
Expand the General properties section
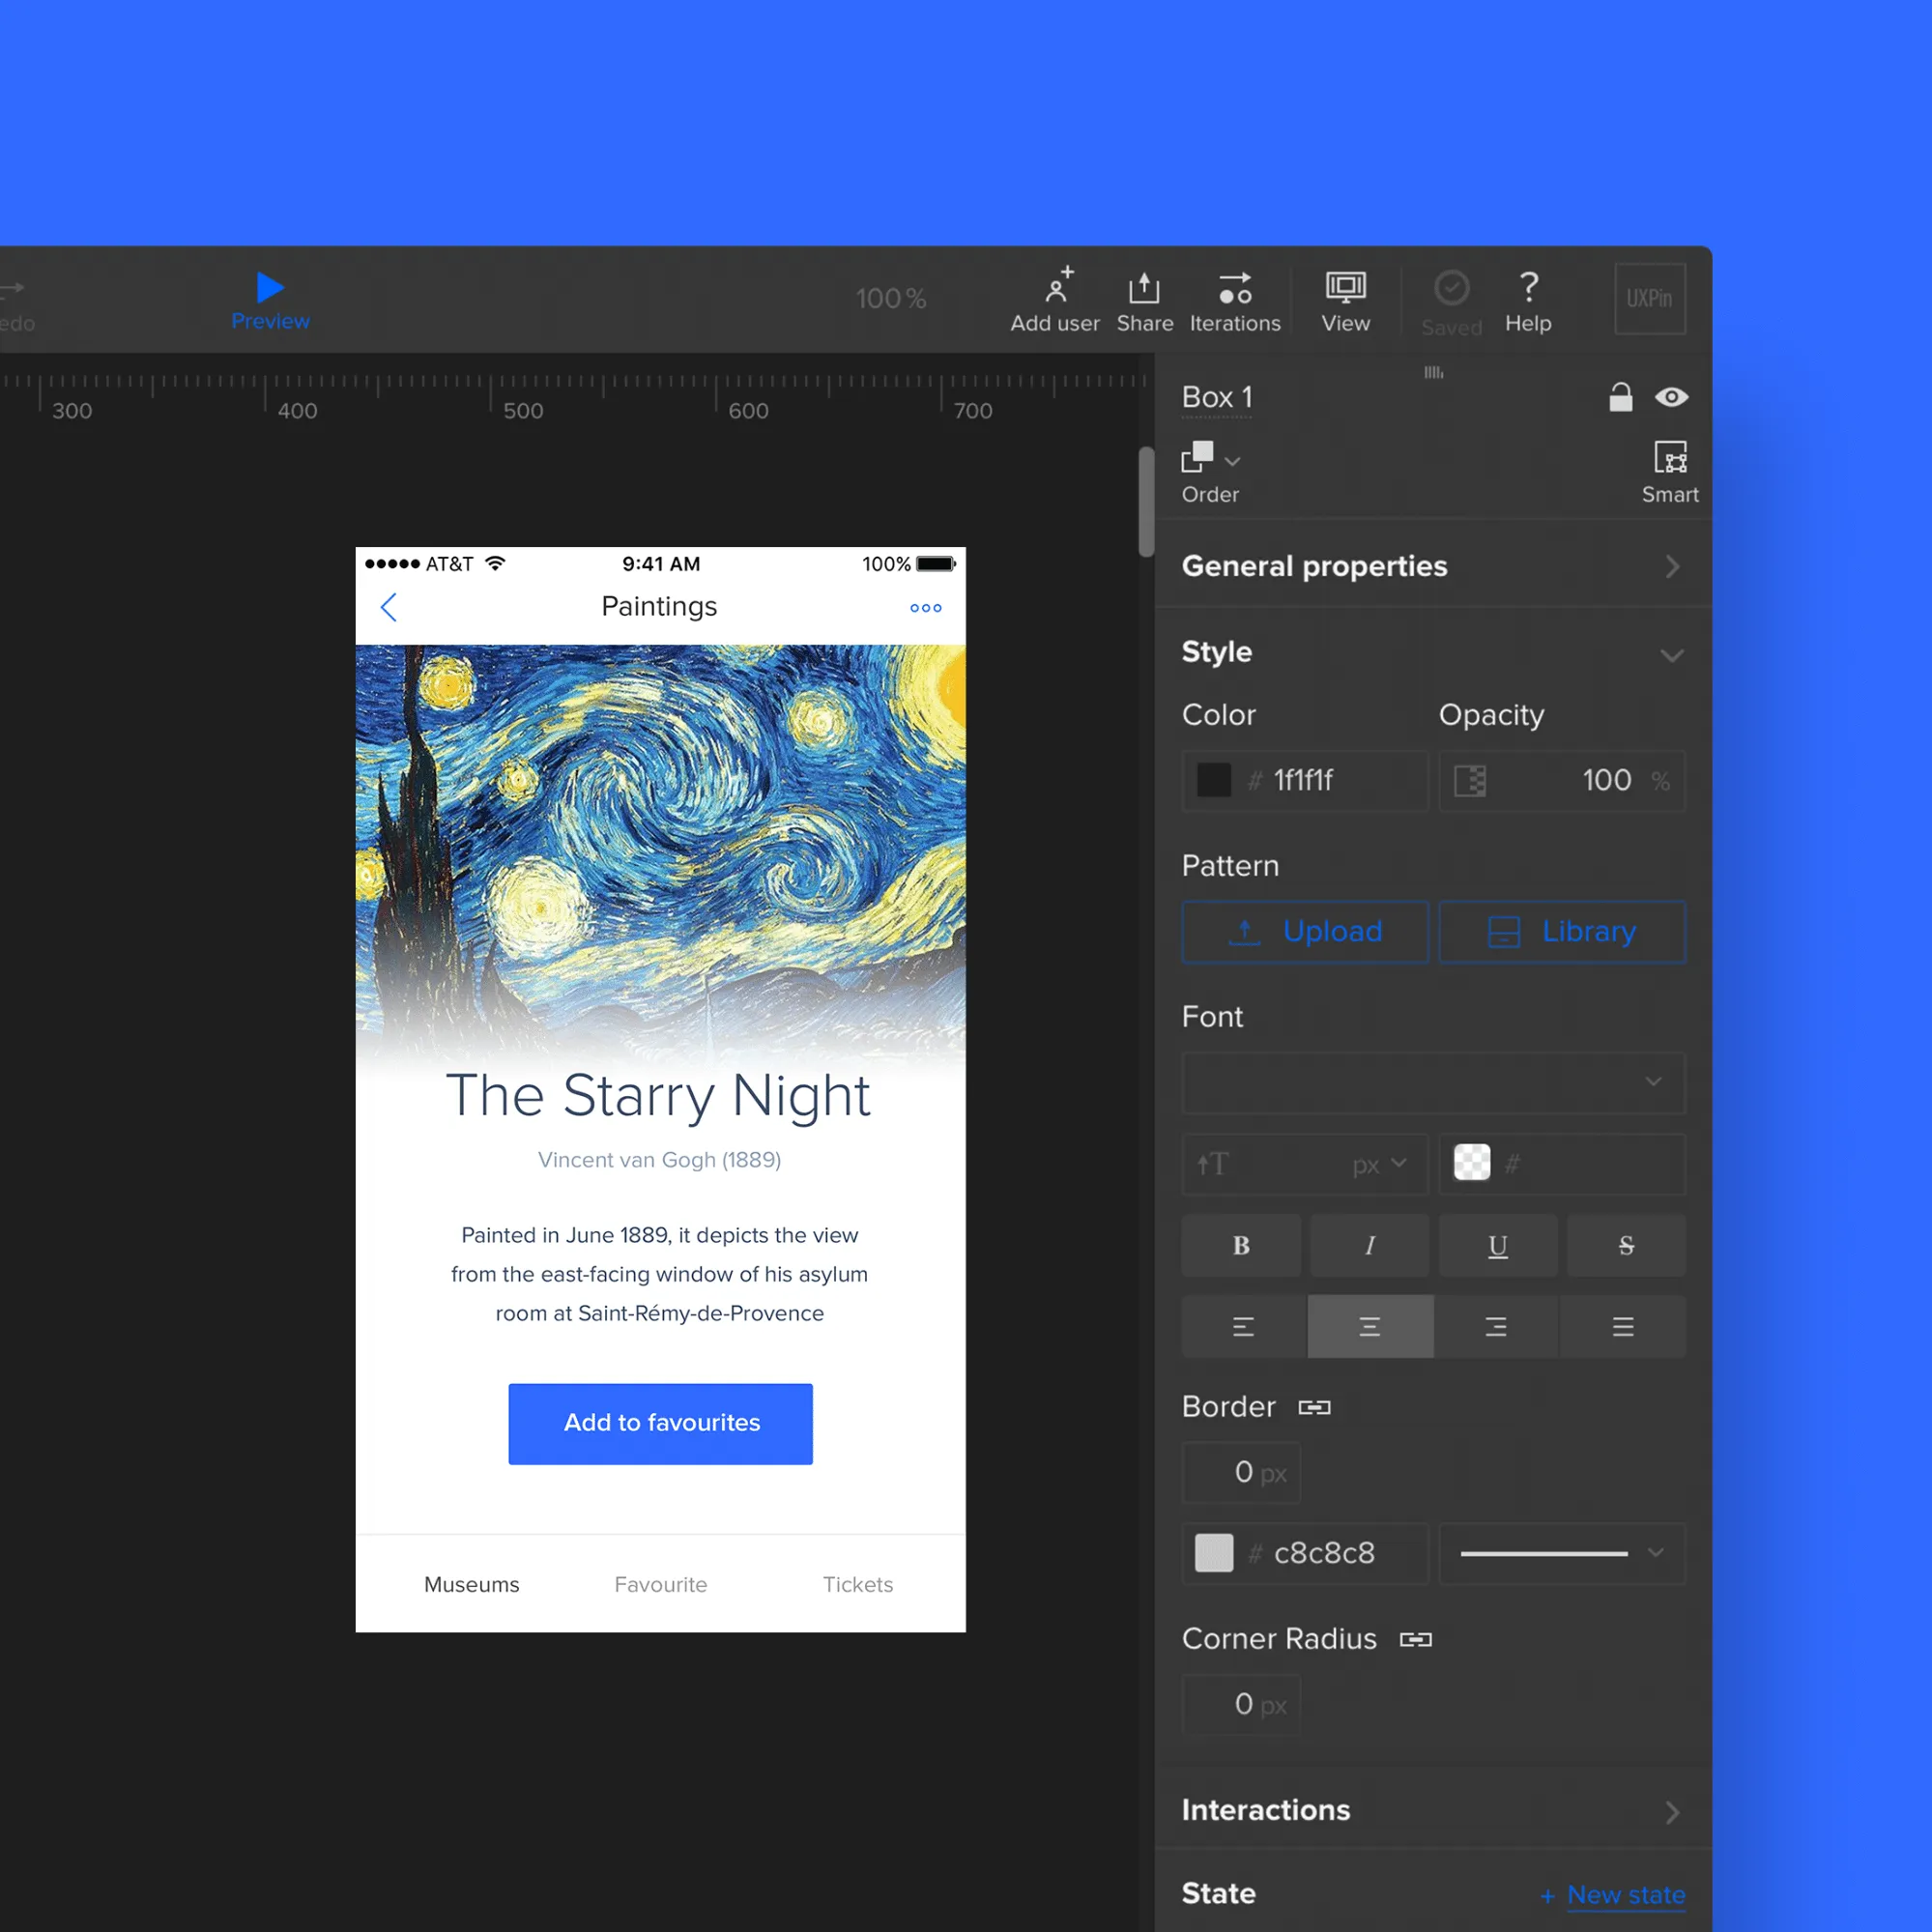tap(1670, 566)
